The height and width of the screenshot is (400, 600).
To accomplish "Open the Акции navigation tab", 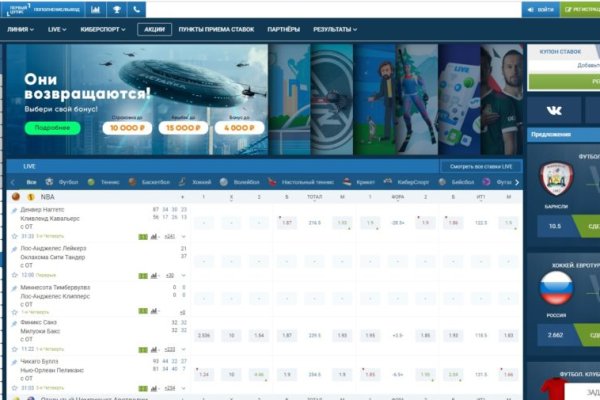I will [154, 30].
